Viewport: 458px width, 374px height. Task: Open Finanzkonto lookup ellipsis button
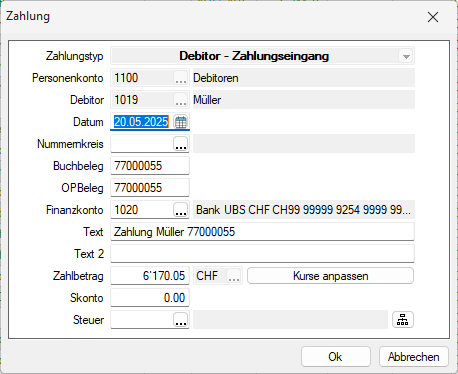pyautogui.click(x=181, y=210)
